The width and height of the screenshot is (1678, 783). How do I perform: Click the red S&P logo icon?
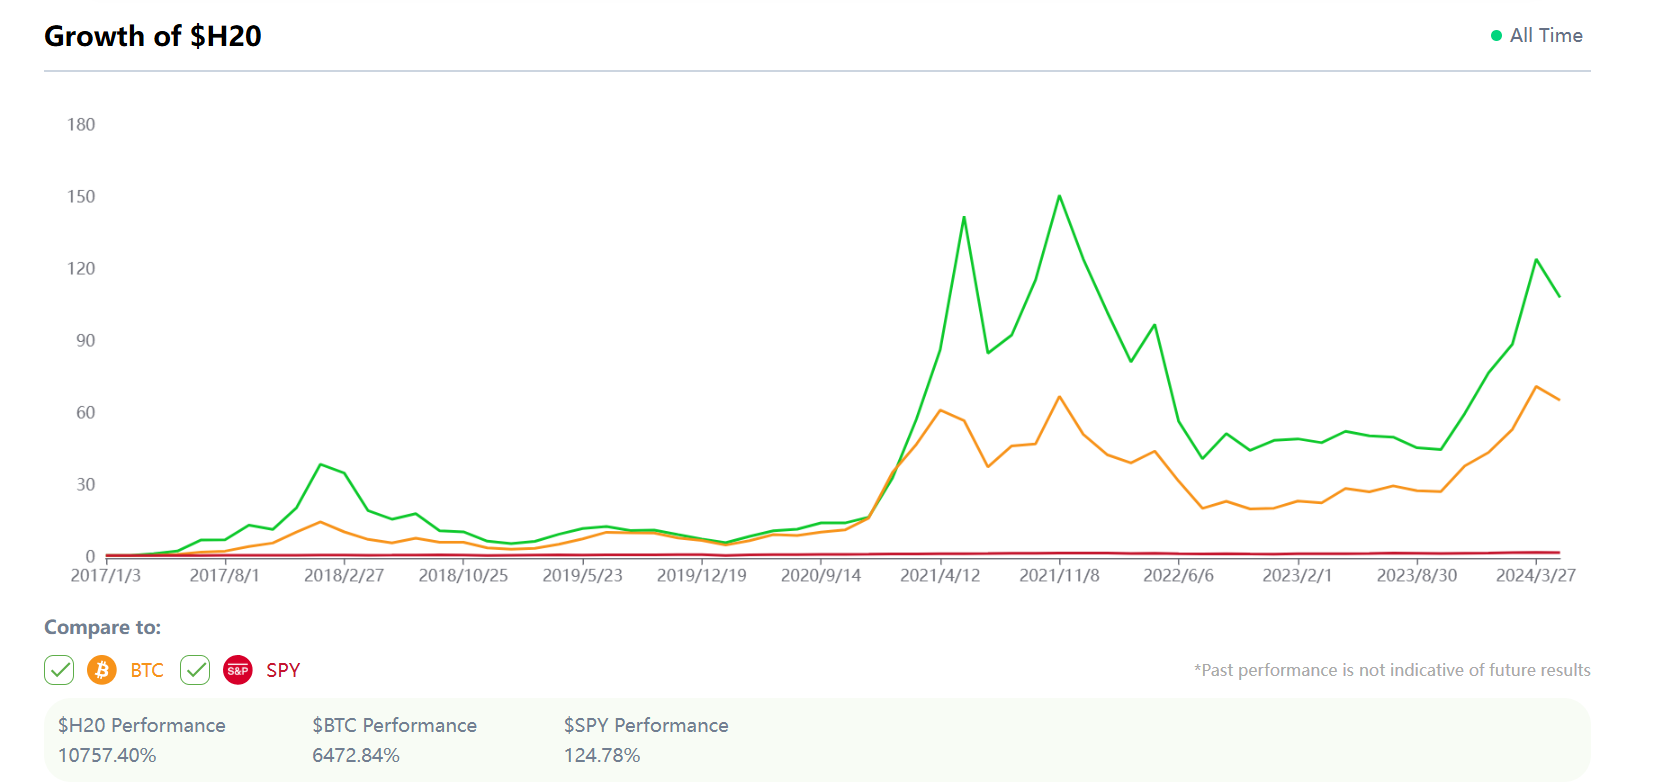(238, 670)
